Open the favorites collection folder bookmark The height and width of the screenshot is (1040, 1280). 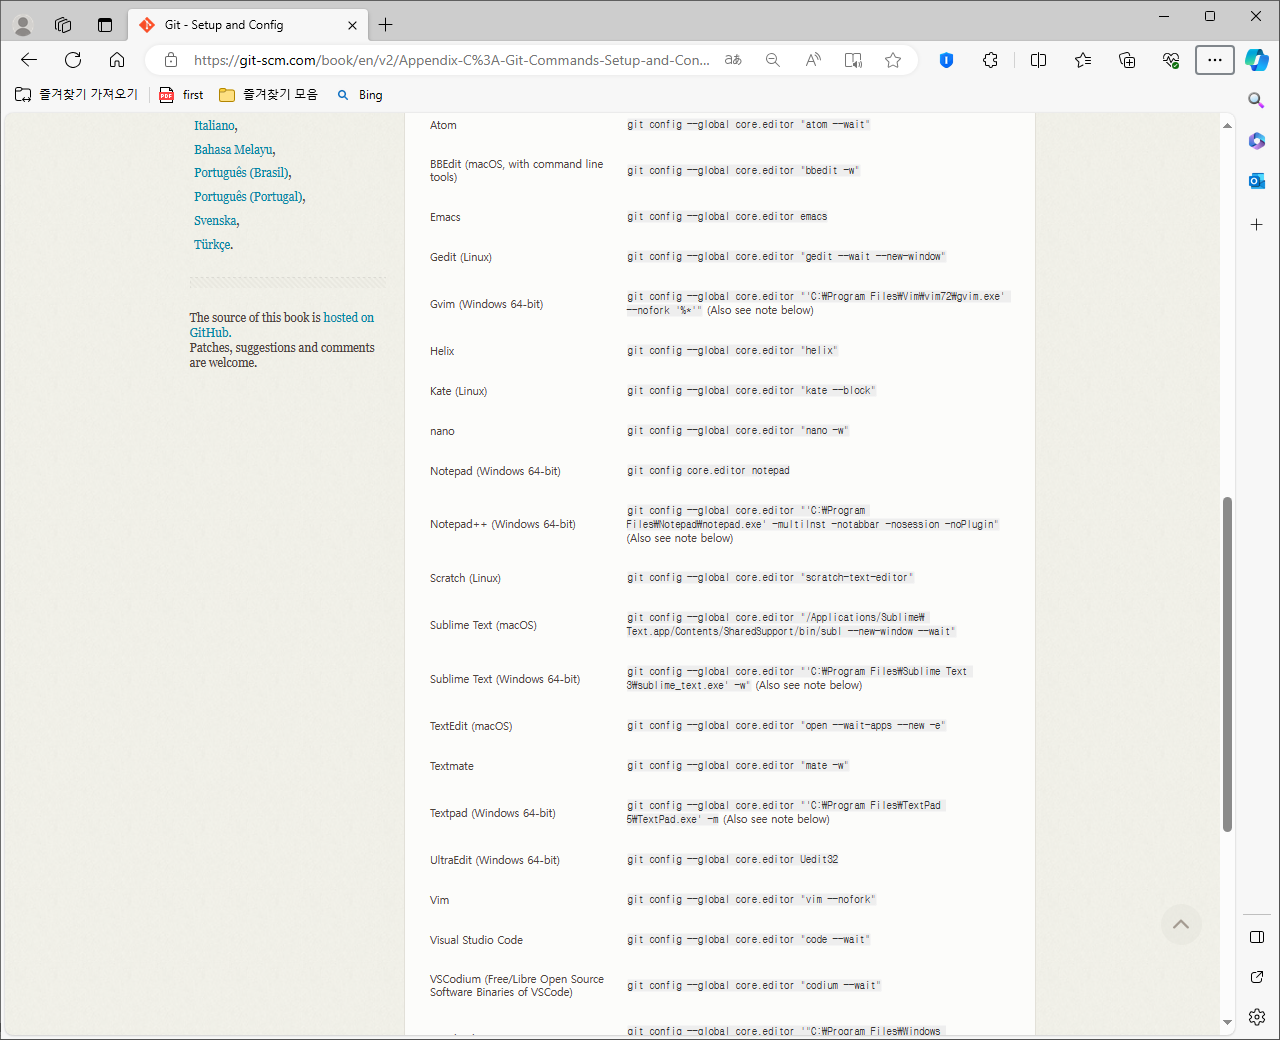268,94
